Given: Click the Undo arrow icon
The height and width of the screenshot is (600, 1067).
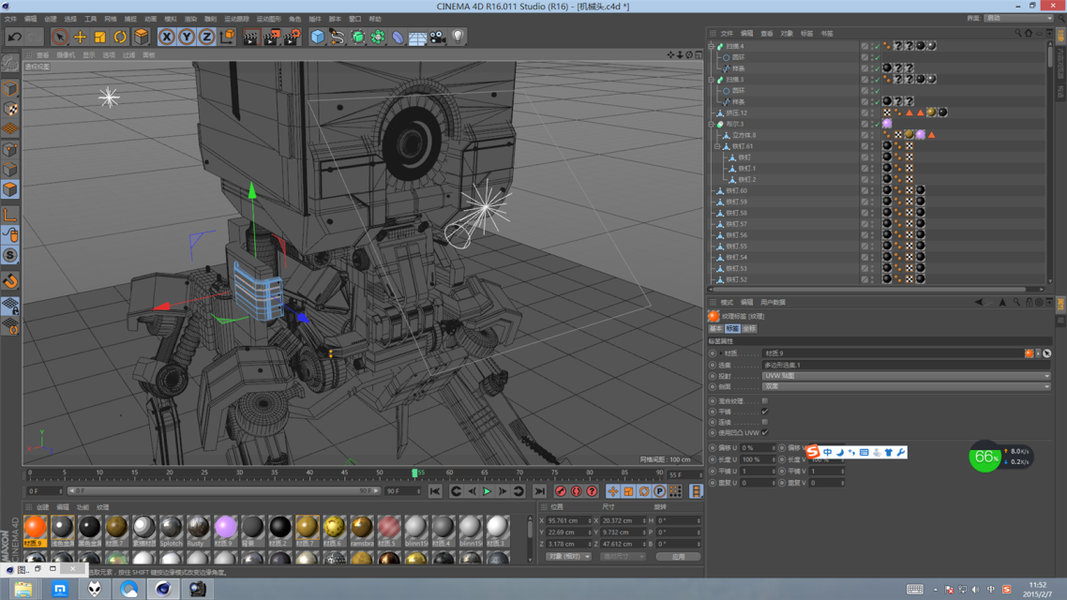Looking at the screenshot, I should 15,37.
